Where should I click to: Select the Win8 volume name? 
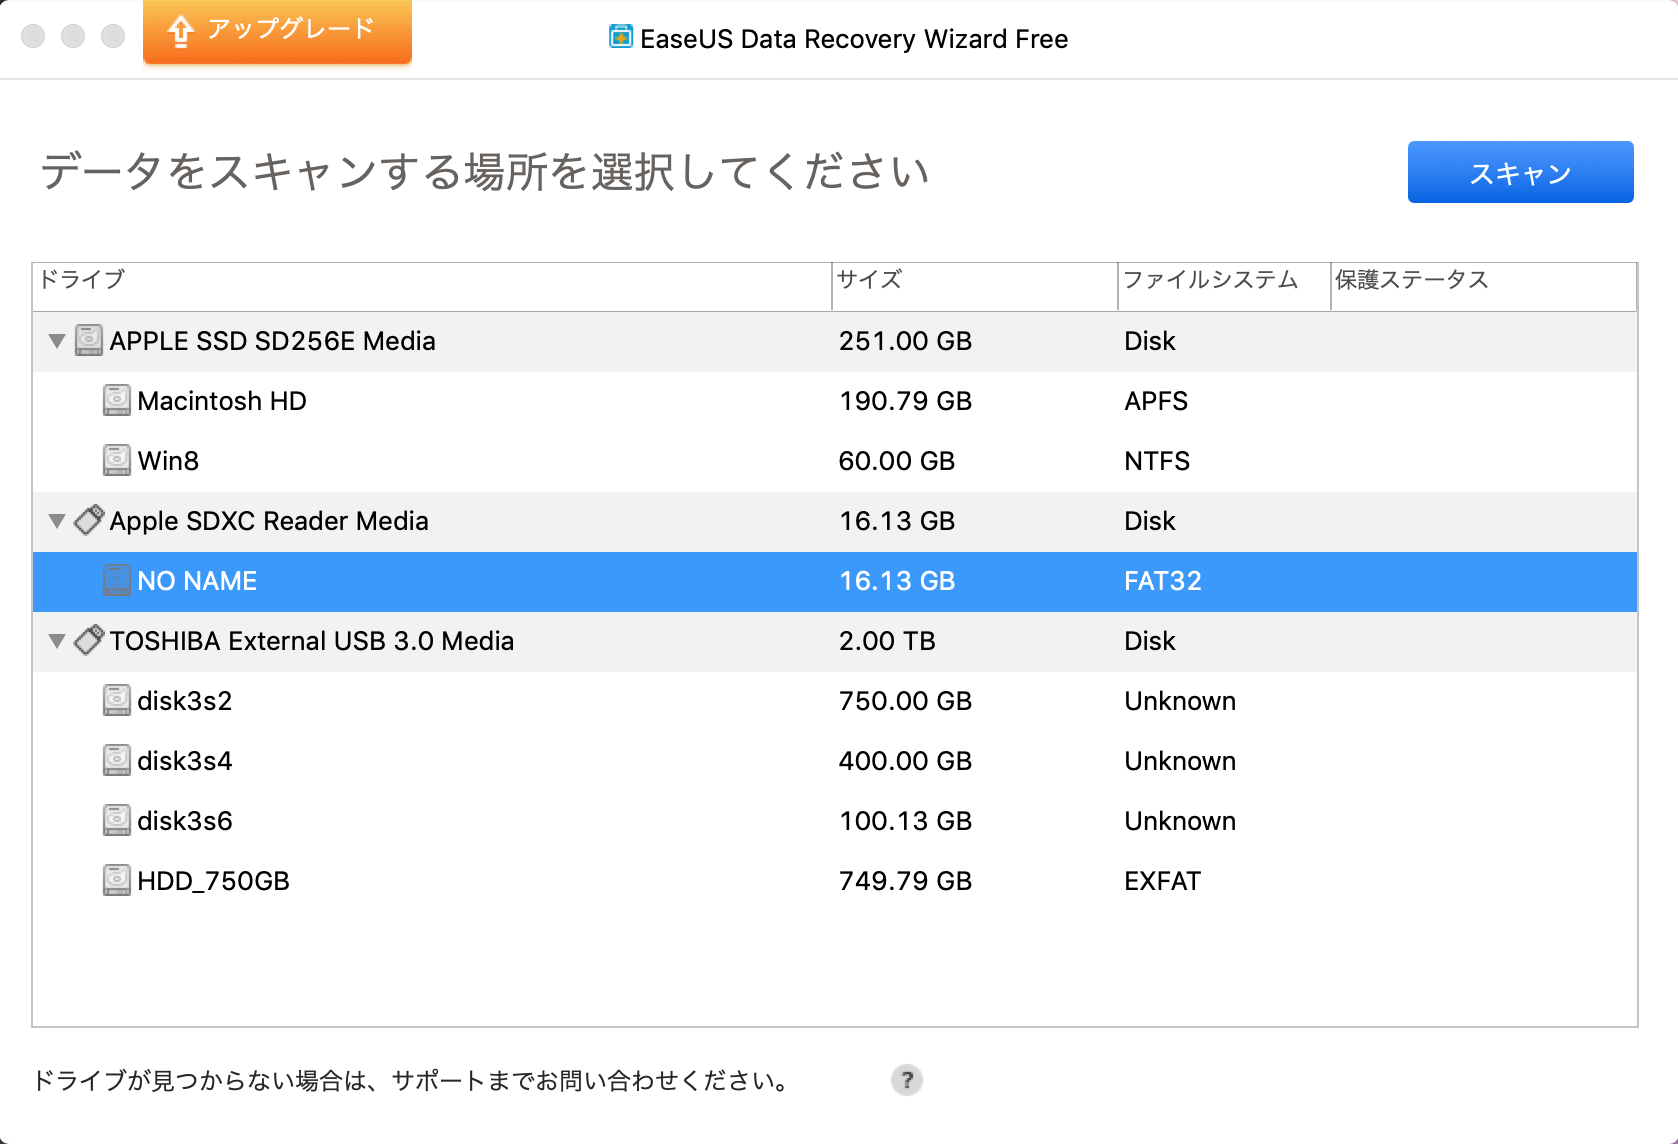168,461
